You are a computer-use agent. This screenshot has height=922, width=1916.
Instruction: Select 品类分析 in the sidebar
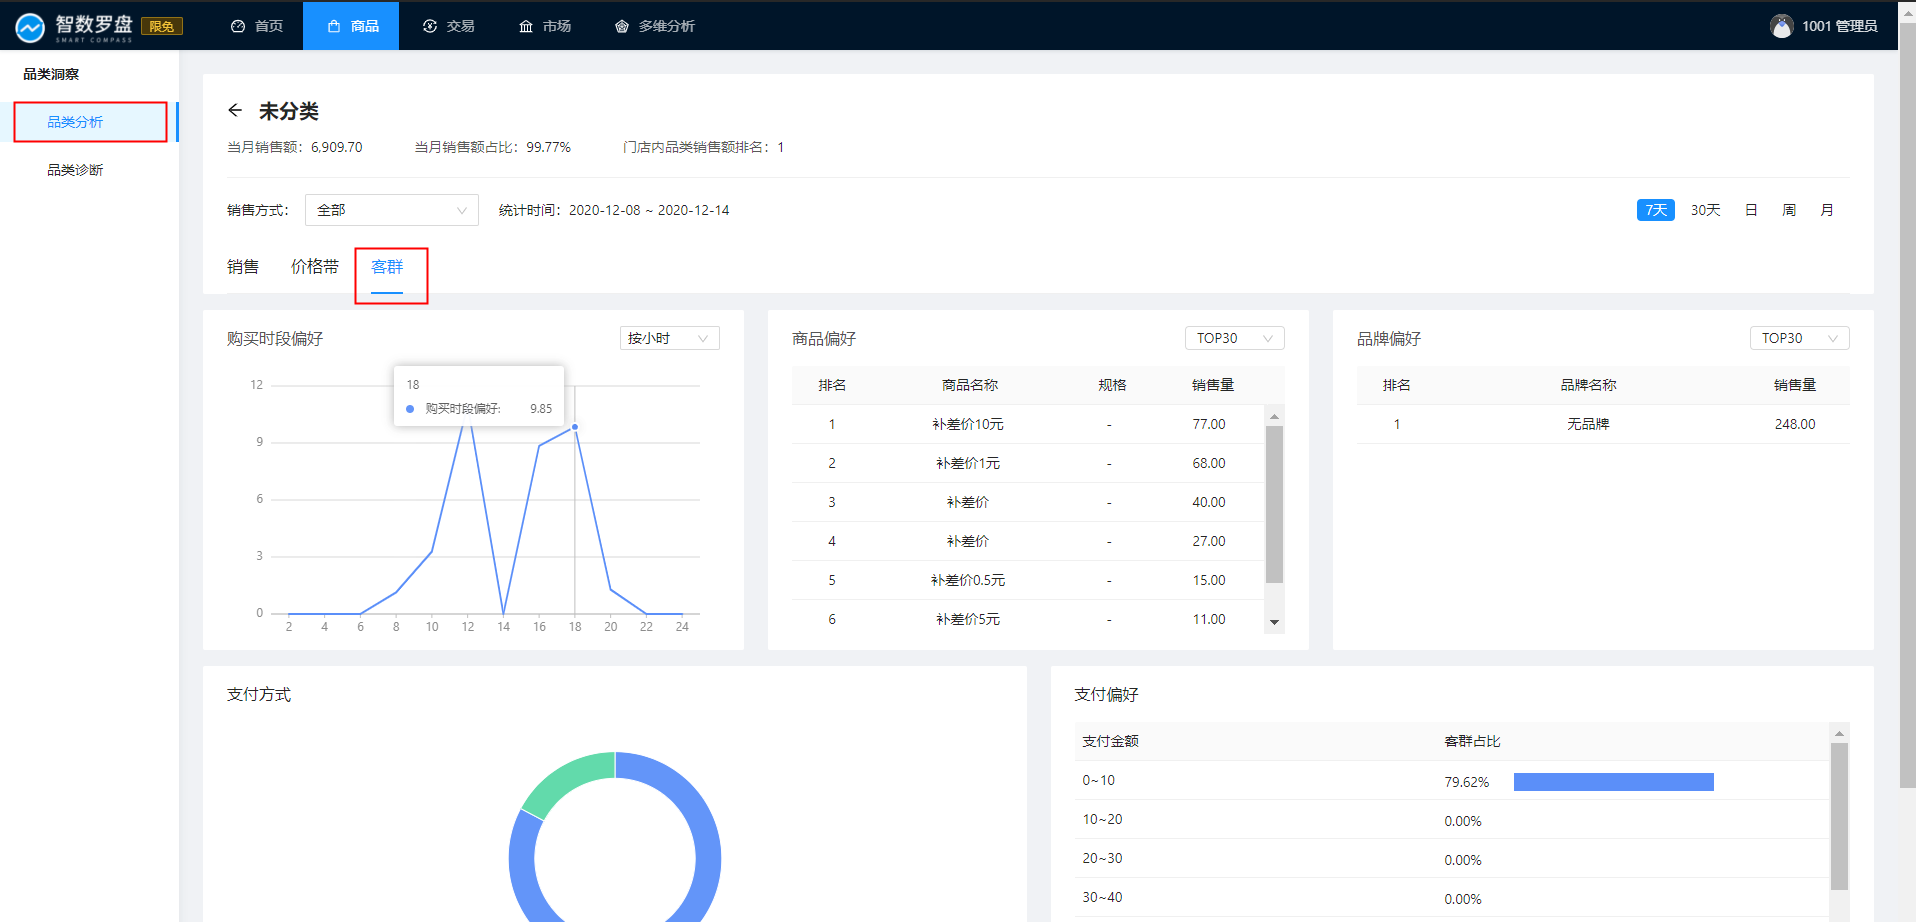(x=75, y=122)
